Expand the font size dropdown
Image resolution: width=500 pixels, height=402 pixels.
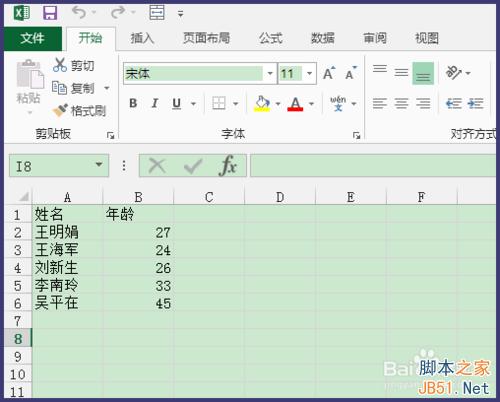[x=309, y=73]
